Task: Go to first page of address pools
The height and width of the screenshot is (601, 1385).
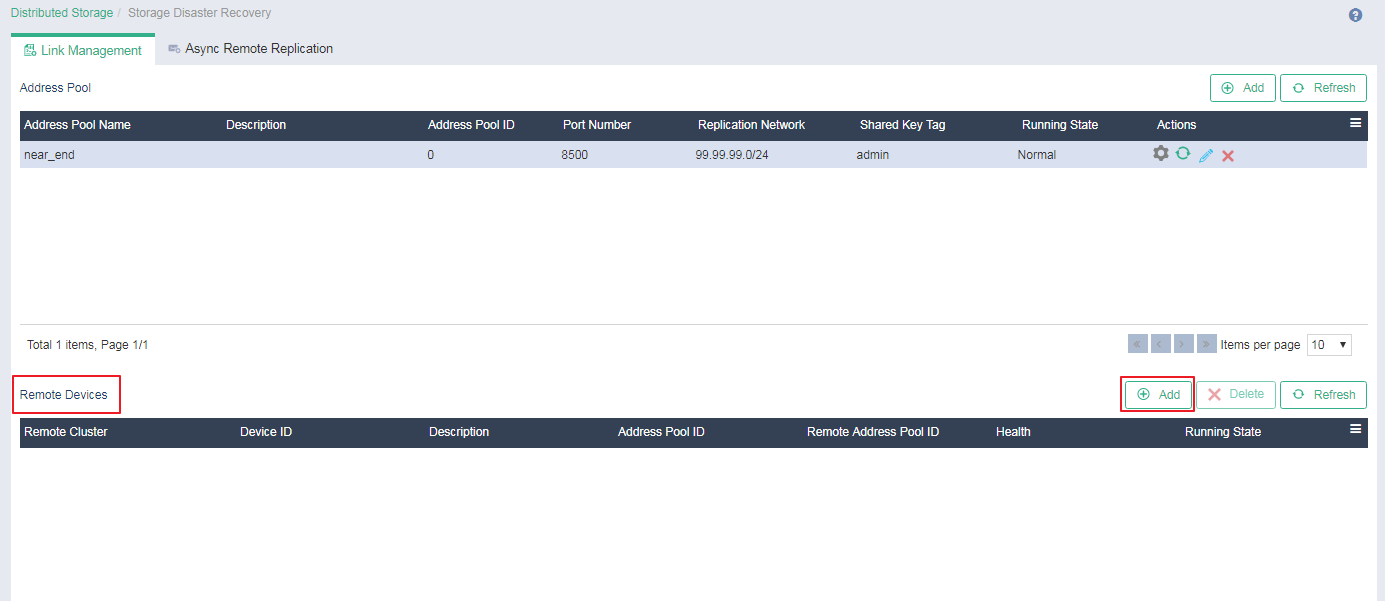Action: tap(1137, 344)
